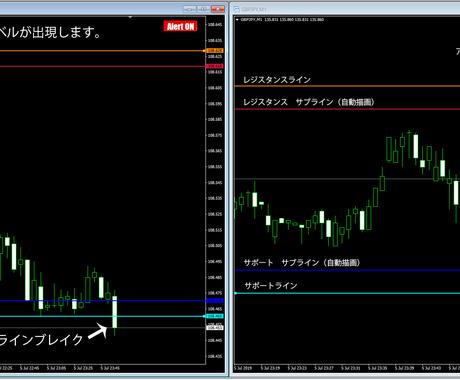
Task: Click the GBPJPY,M1 title of right window
Action: (254, 10)
